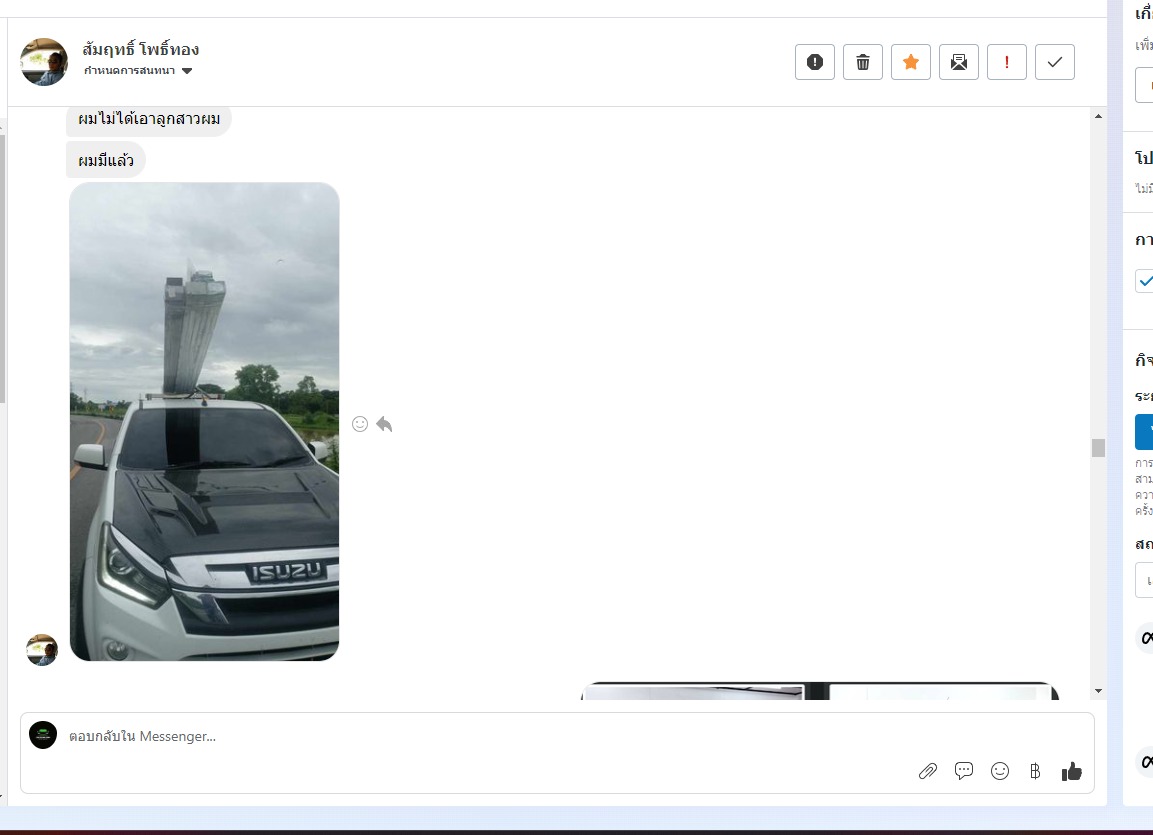Toggle checkbox in right side panel
Screen dimensions: 1153x835
tap(1145, 281)
